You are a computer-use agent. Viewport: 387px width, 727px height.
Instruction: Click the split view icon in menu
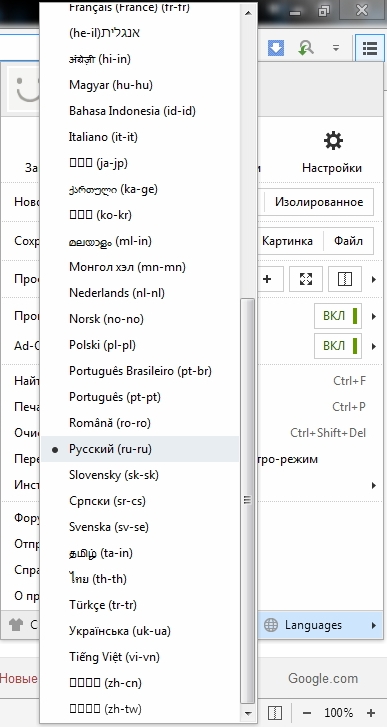tap(345, 279)
